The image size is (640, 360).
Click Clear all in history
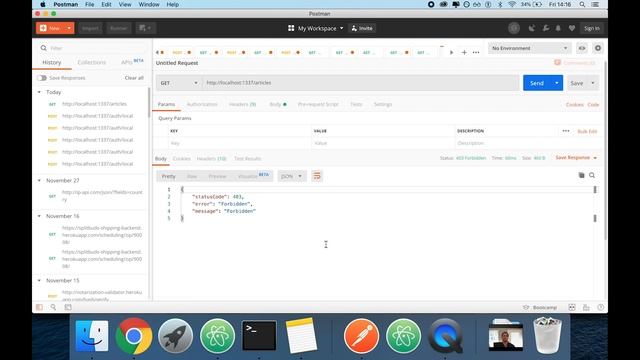tap(134, 78)
